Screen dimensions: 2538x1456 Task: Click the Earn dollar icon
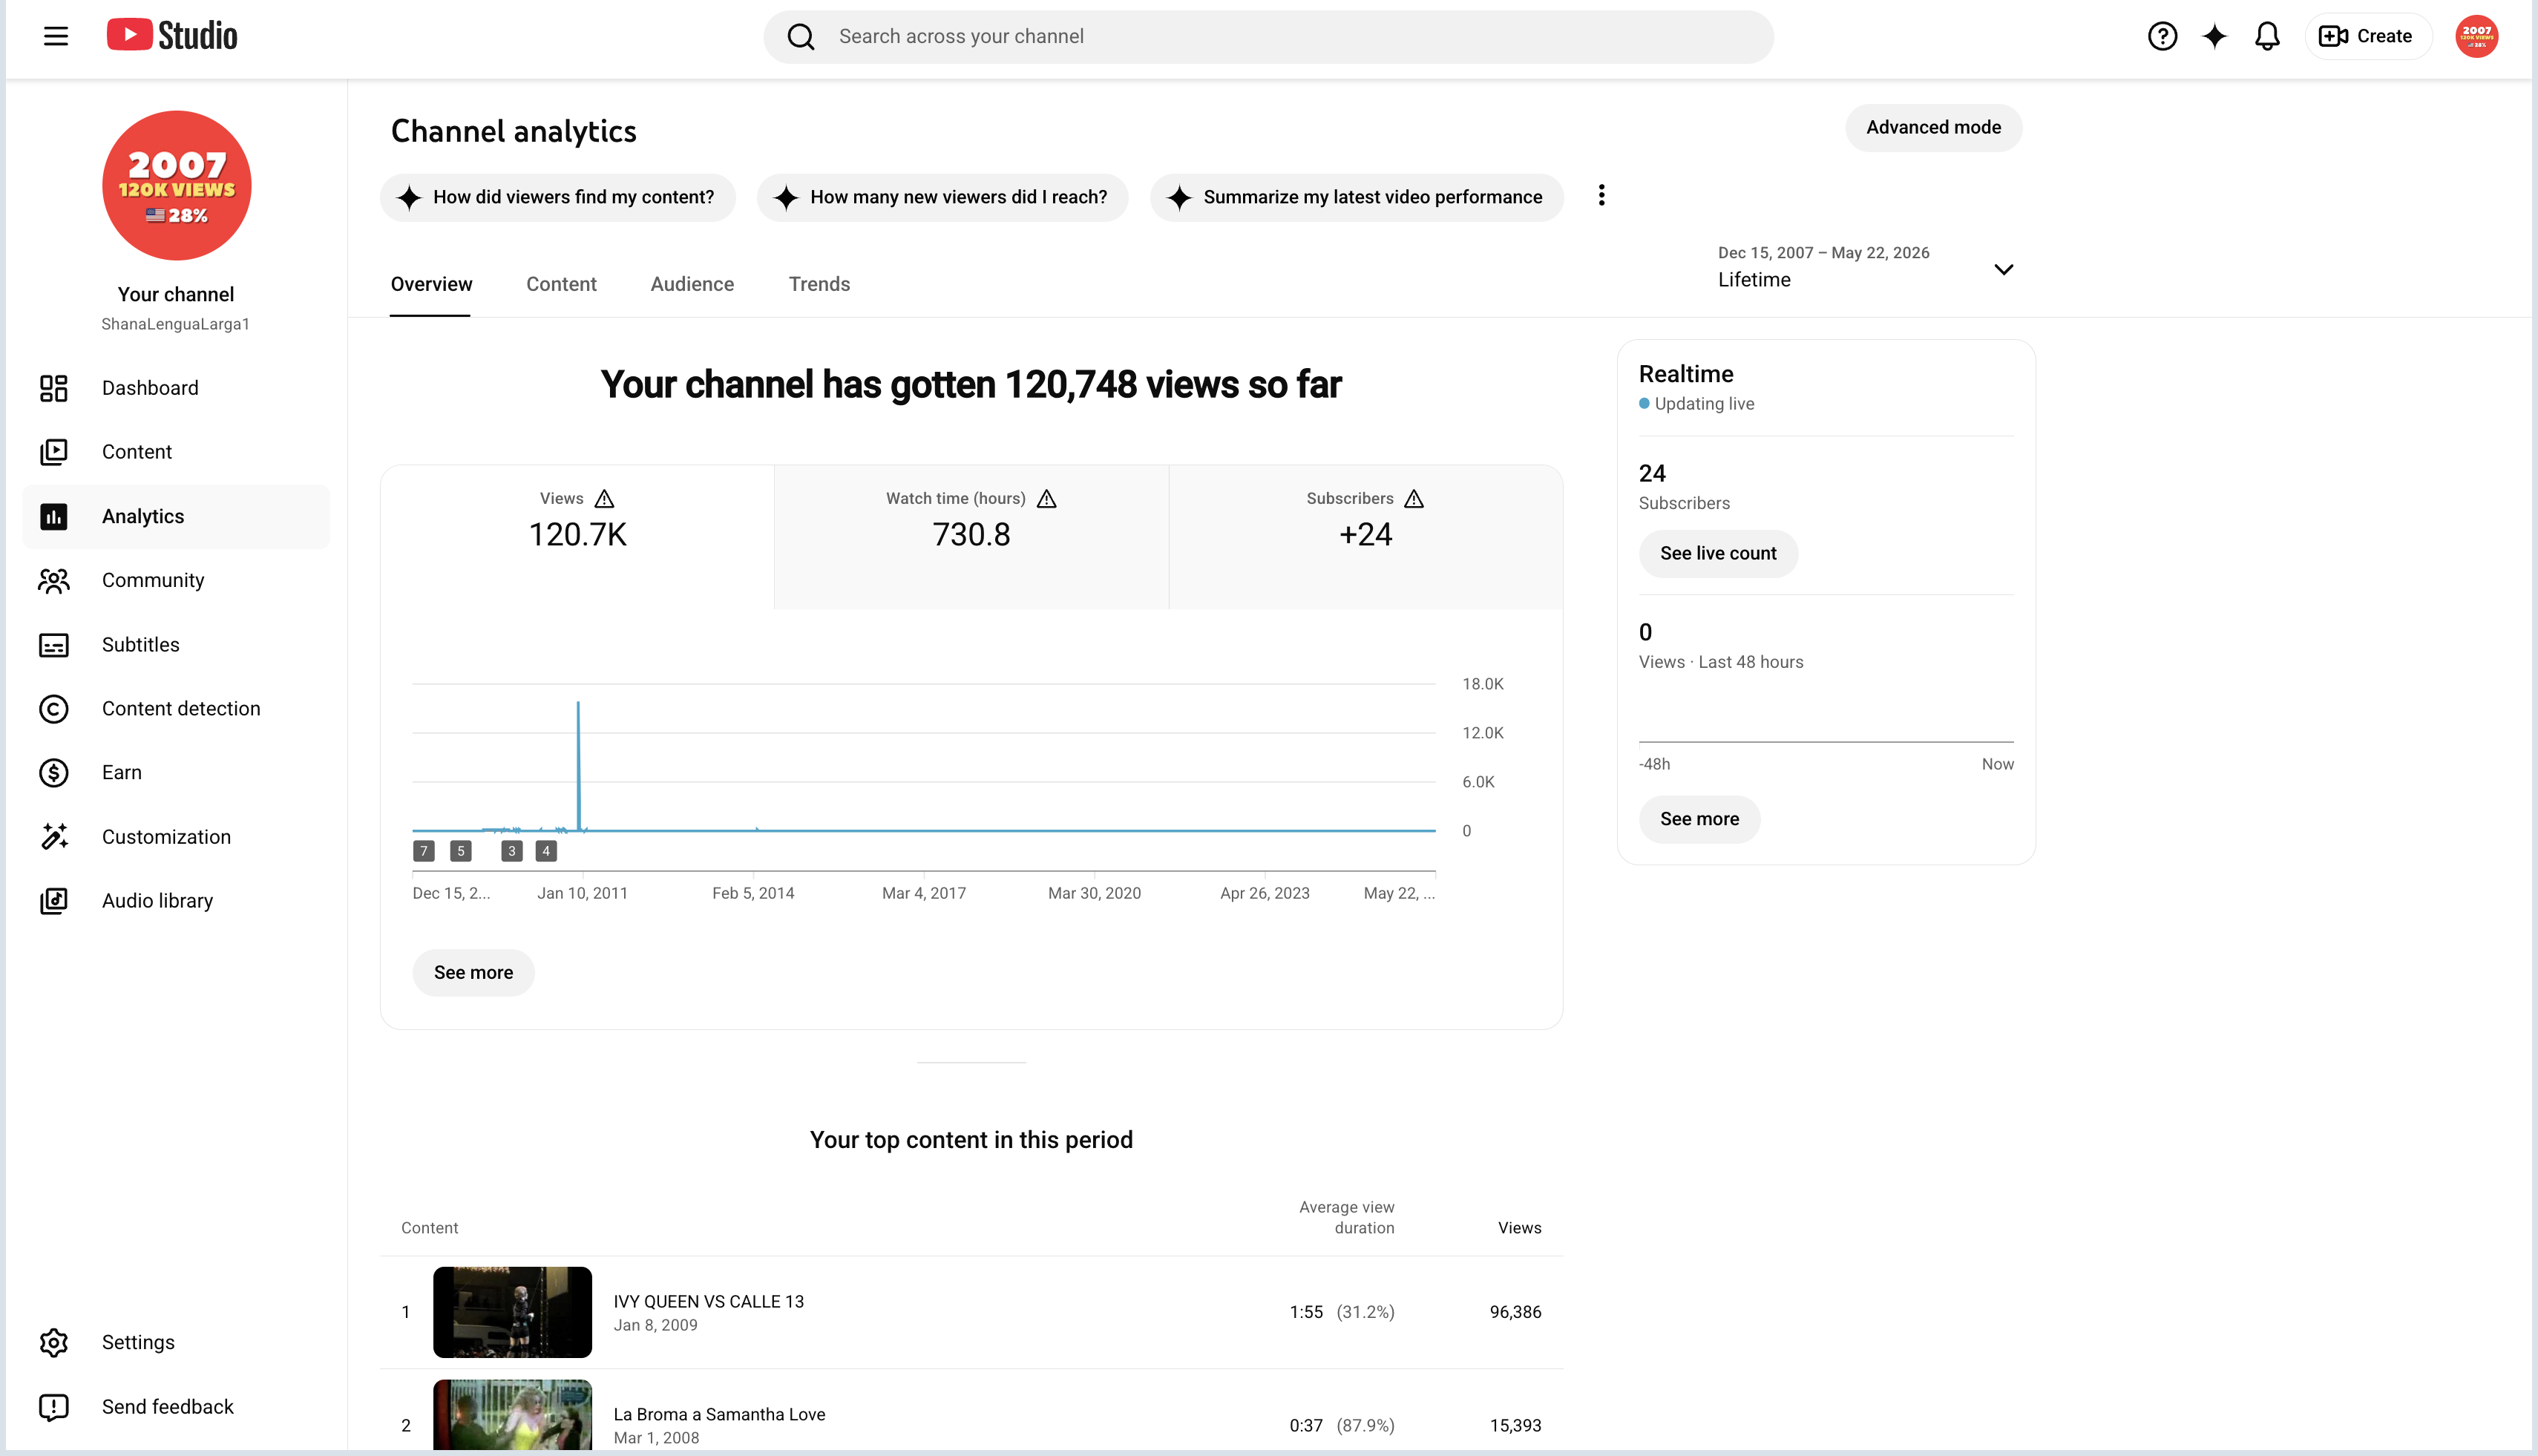54,773
